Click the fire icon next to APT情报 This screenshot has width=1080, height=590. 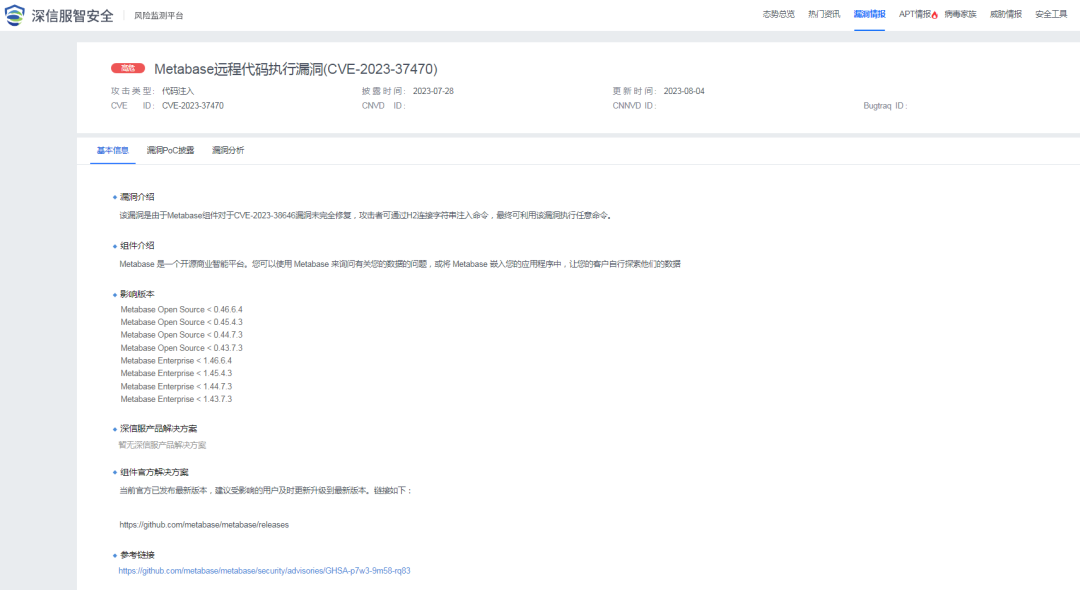935,15
